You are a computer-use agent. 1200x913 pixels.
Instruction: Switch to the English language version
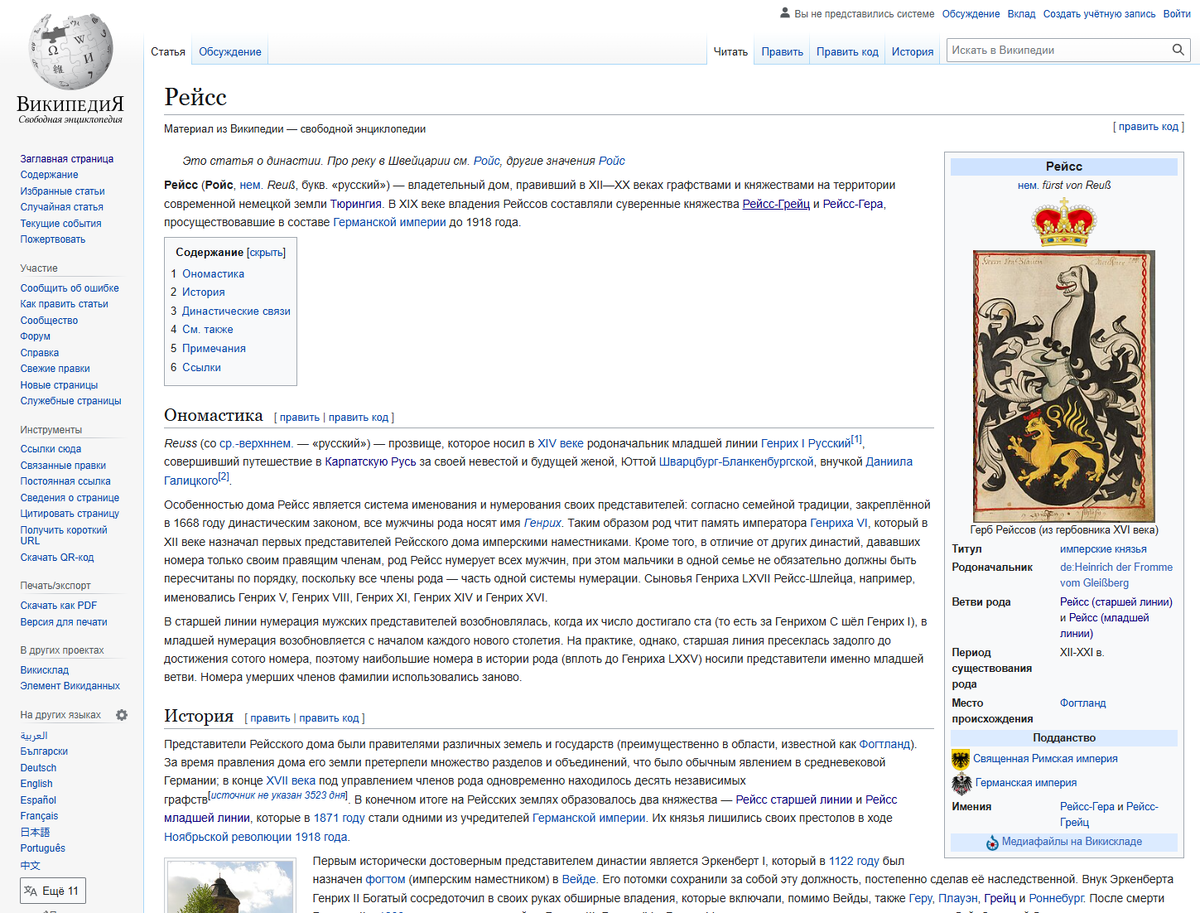tap(37, 784)
